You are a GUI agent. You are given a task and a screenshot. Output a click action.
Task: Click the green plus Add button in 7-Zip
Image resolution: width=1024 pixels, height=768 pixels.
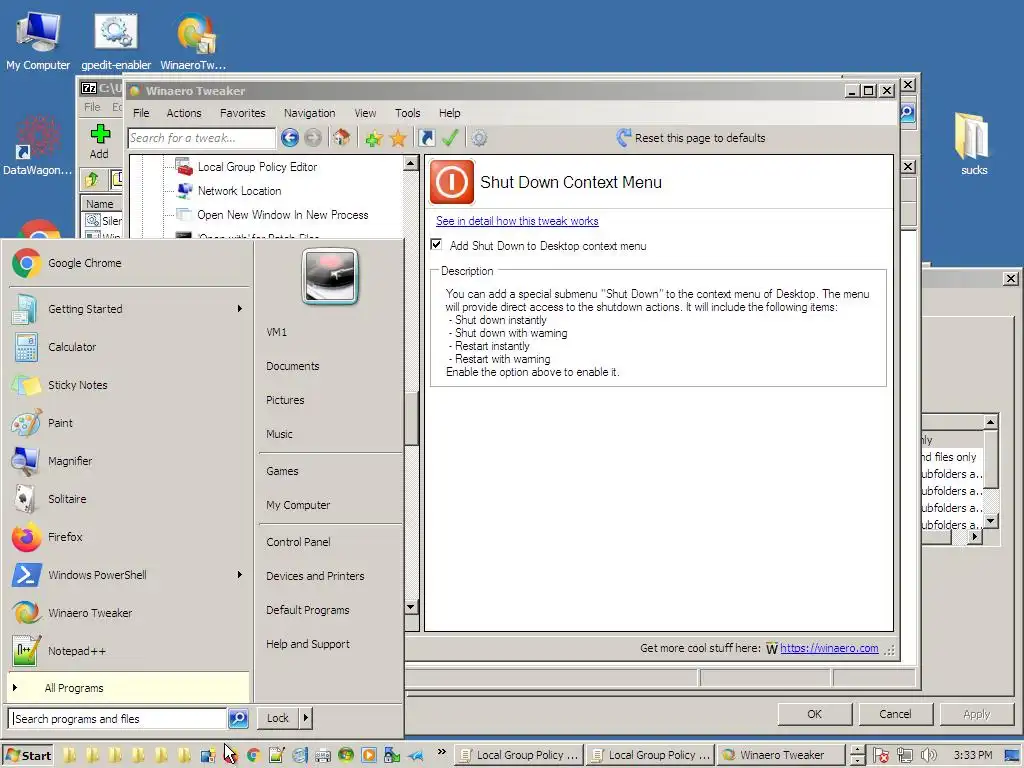coord(99,141)
